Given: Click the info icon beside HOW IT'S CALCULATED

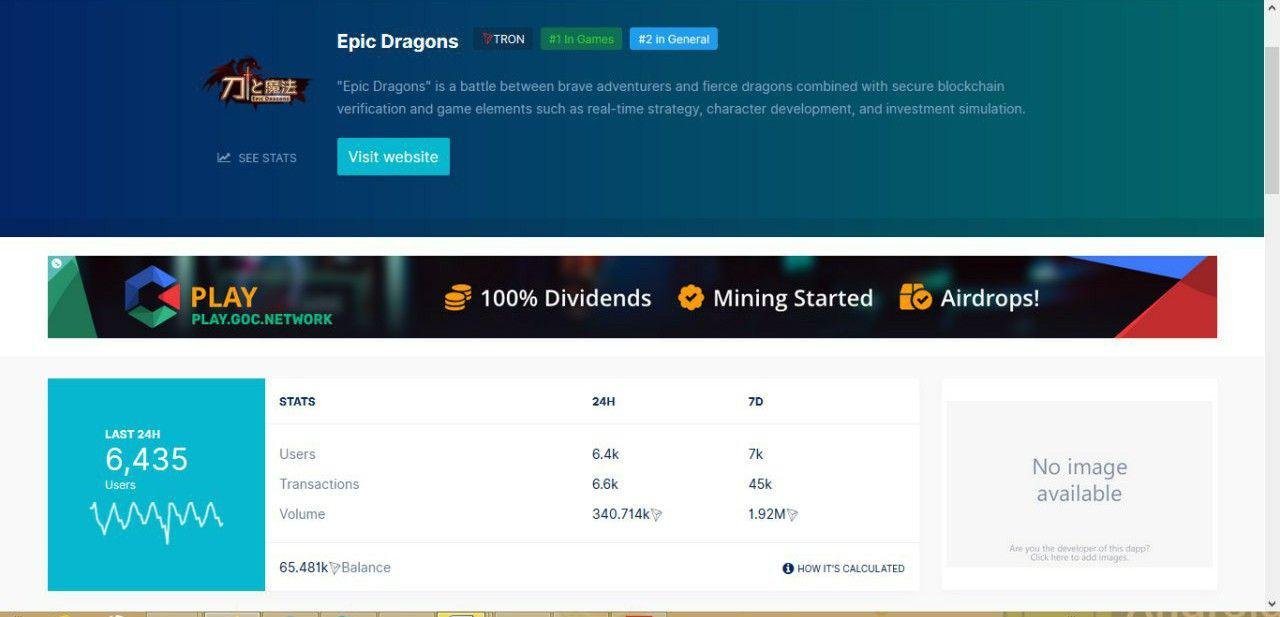Looking at the screenshot, I should (x=788, y=568).
